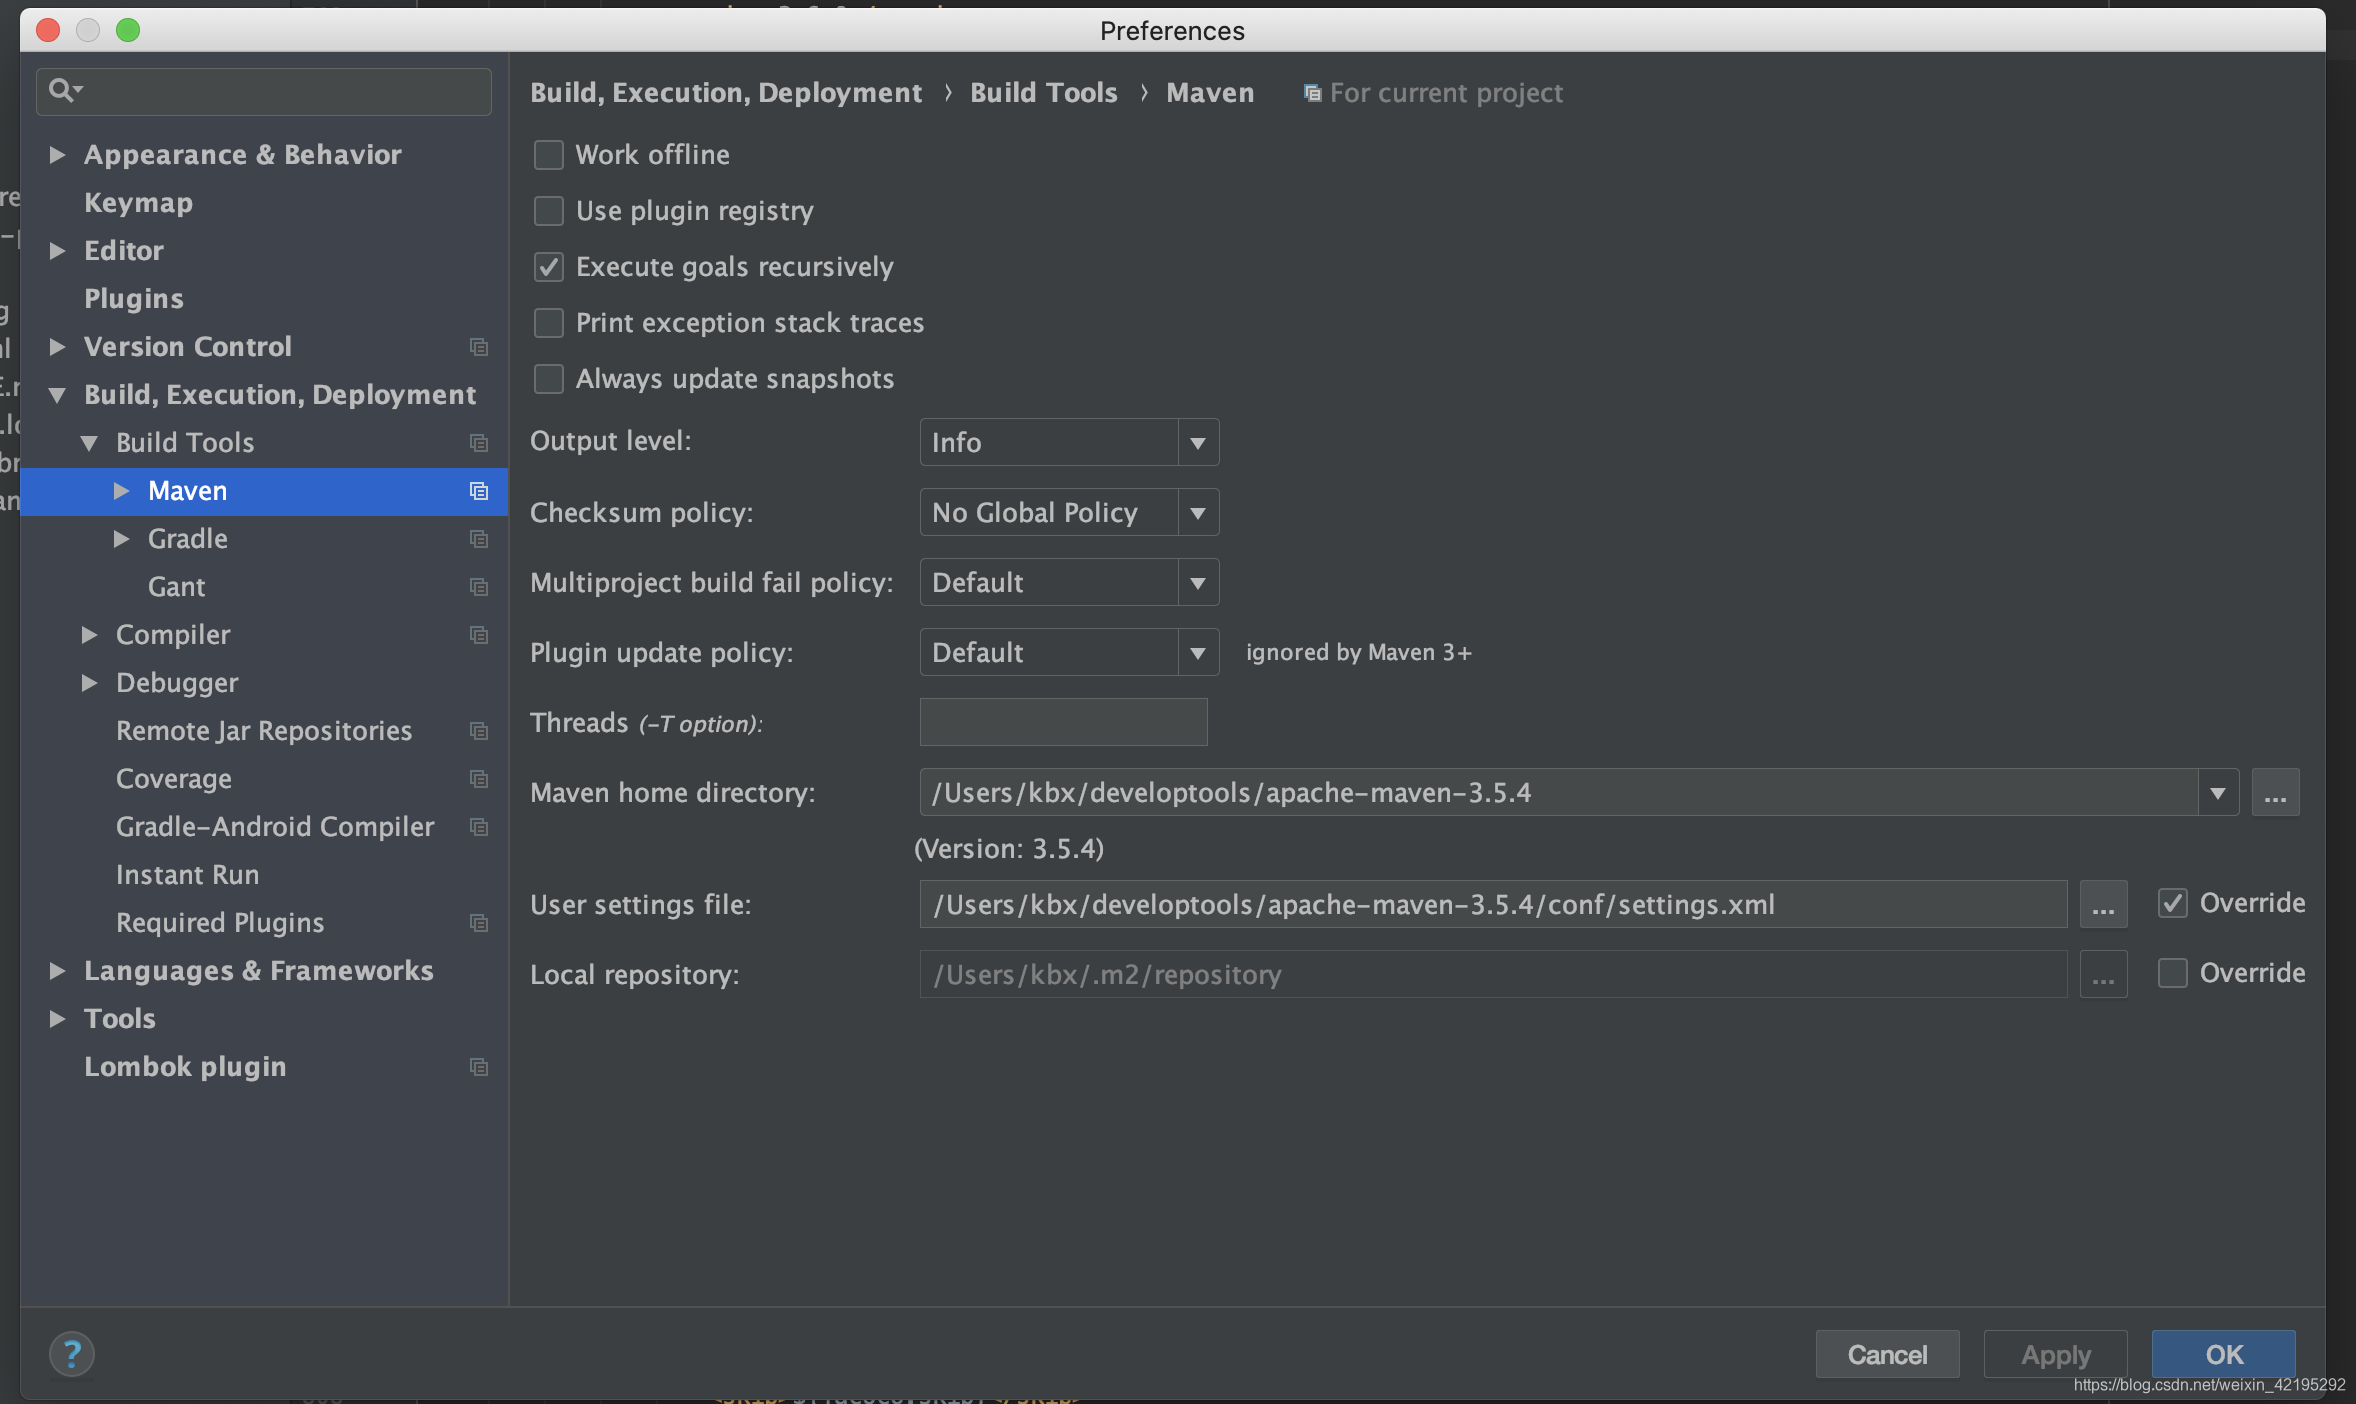This screenshot has width=2356, height=1404.
Task: Open the Output level dropdown
Action: pyautogui.click(x=1197, y=441)
